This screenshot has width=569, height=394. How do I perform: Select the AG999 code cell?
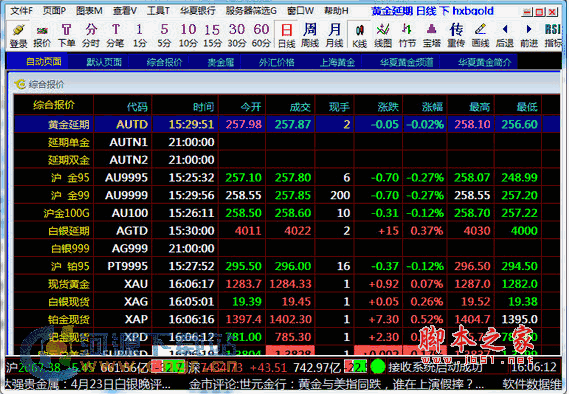click(x=130, y=249)
